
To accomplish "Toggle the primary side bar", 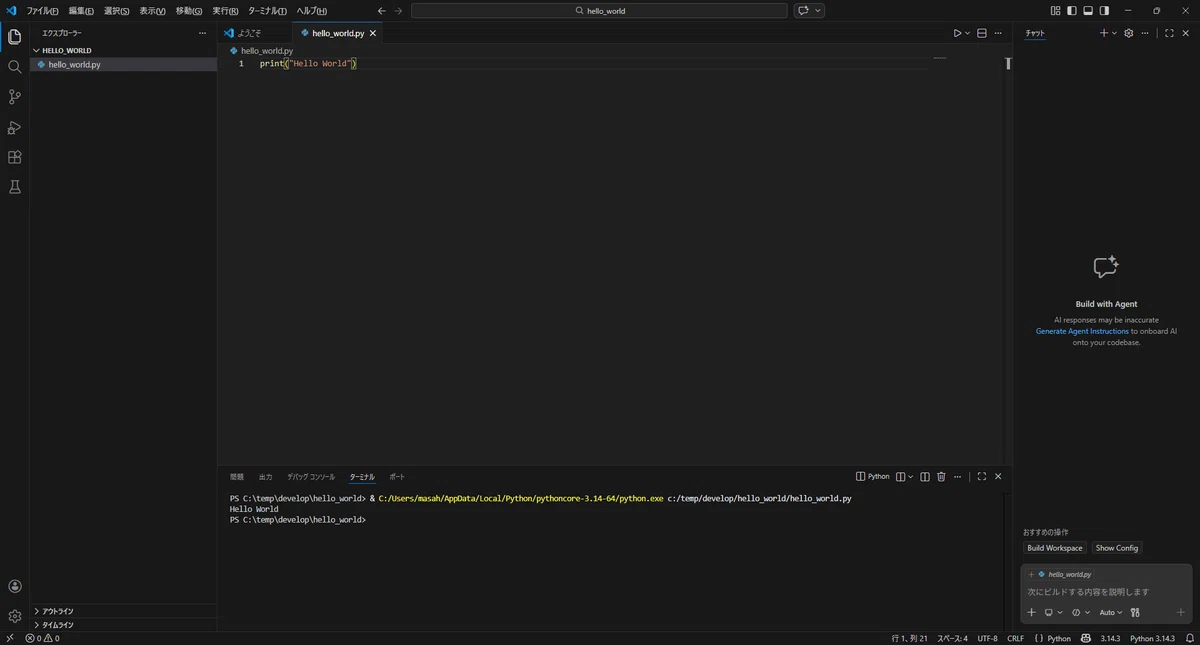I will [x=1072, y=11].
